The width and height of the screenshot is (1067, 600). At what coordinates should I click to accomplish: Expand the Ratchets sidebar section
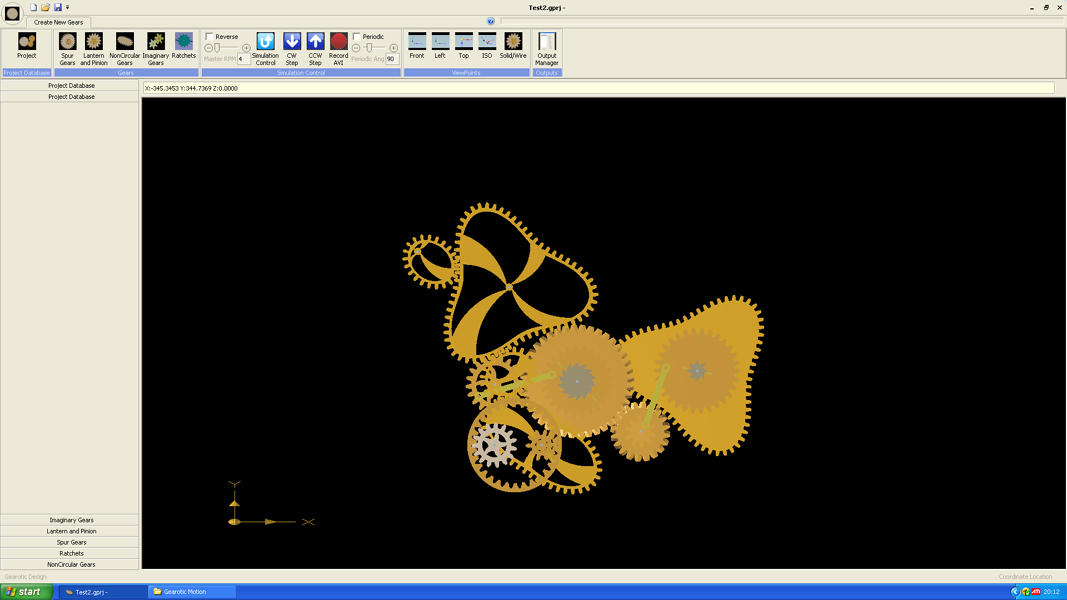[71, 553]
